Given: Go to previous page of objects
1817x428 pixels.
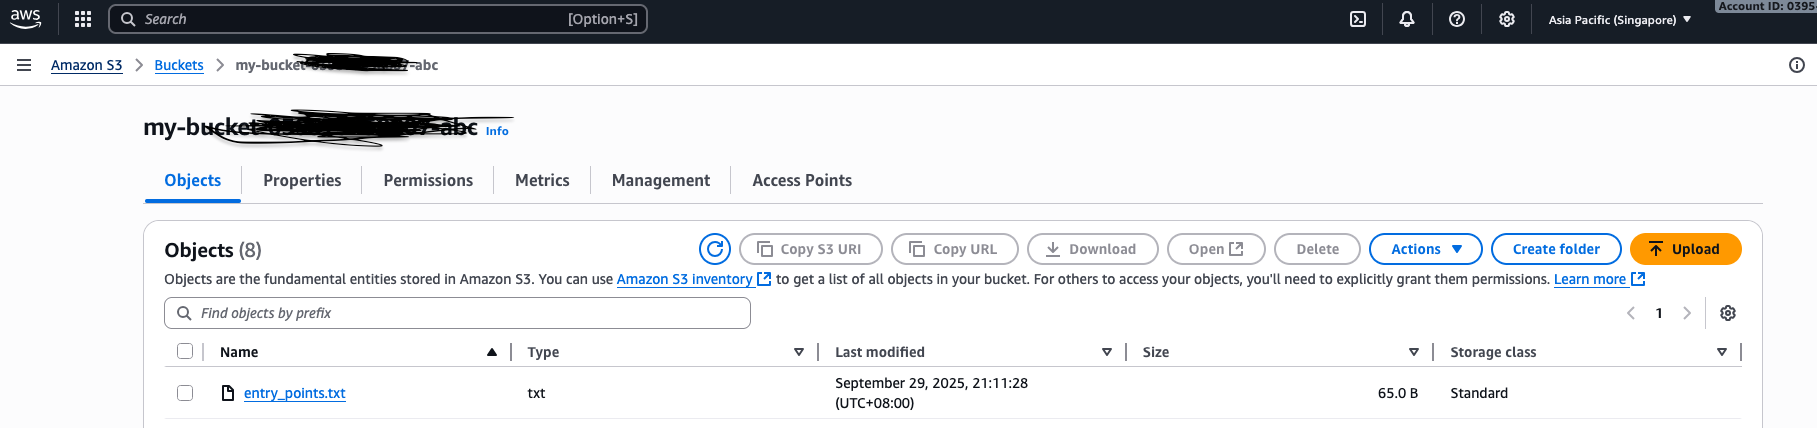Looking at the screenshot, I should tap(1631, 313).
